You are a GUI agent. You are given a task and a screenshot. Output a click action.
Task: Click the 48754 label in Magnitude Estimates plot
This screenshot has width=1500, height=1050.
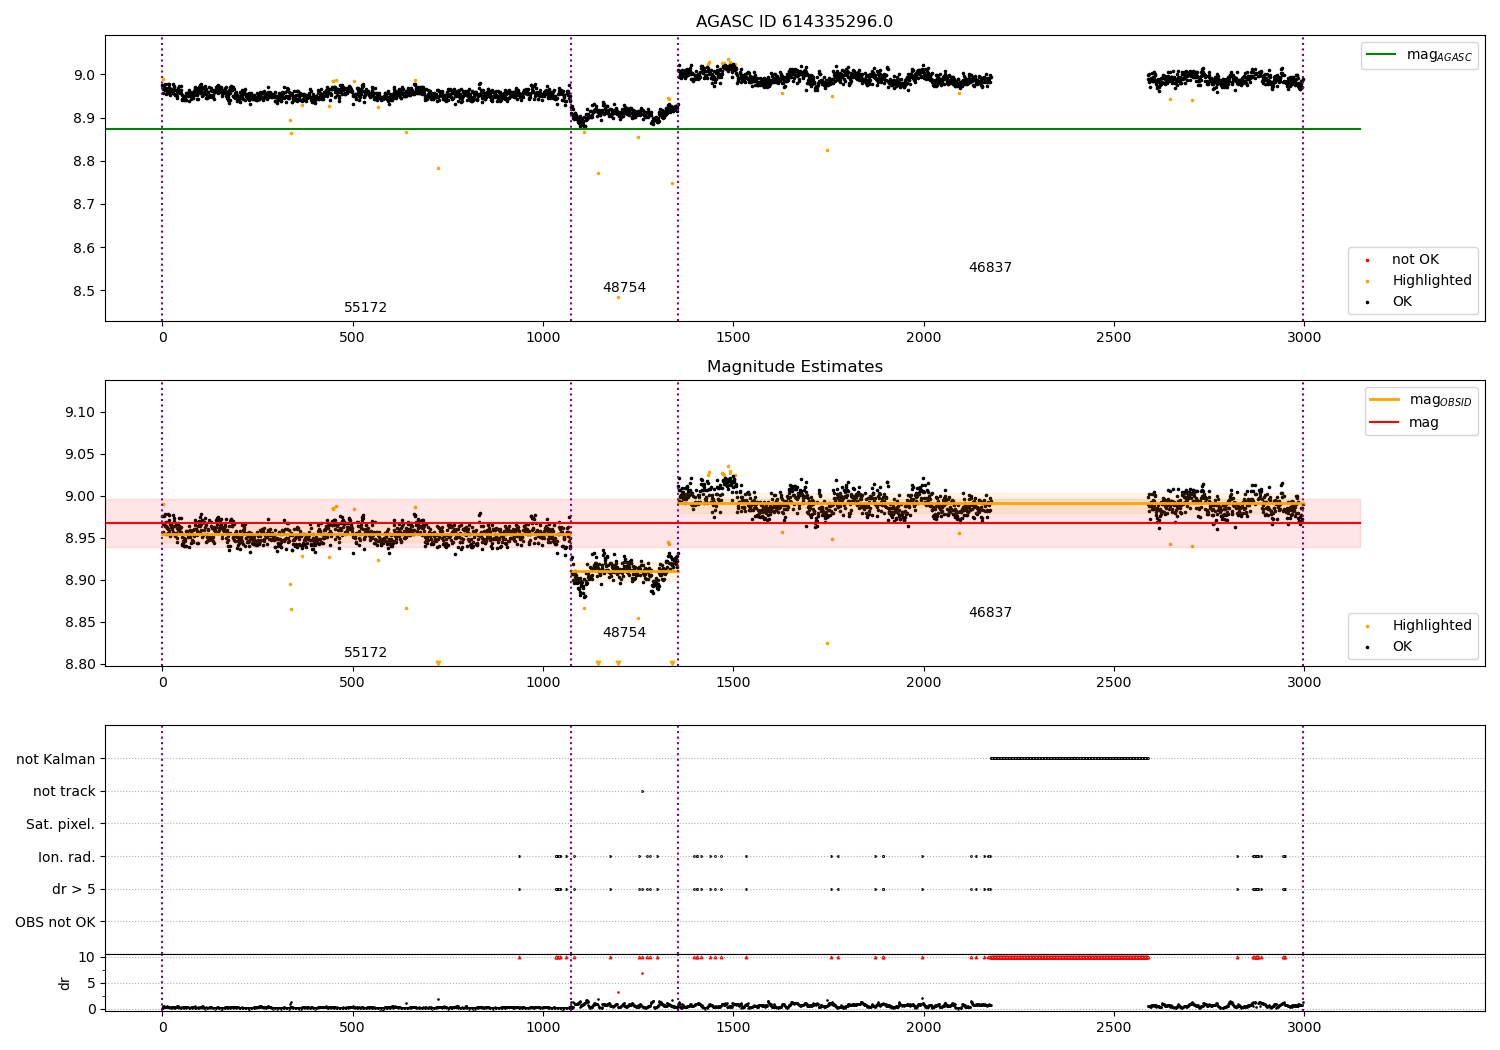click(624, 633)
